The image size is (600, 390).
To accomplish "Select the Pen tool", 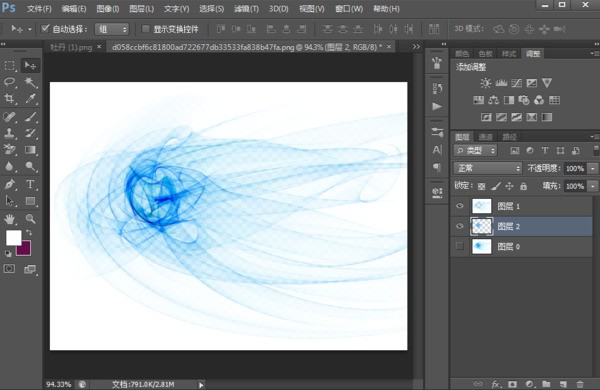I will point(9,184).
